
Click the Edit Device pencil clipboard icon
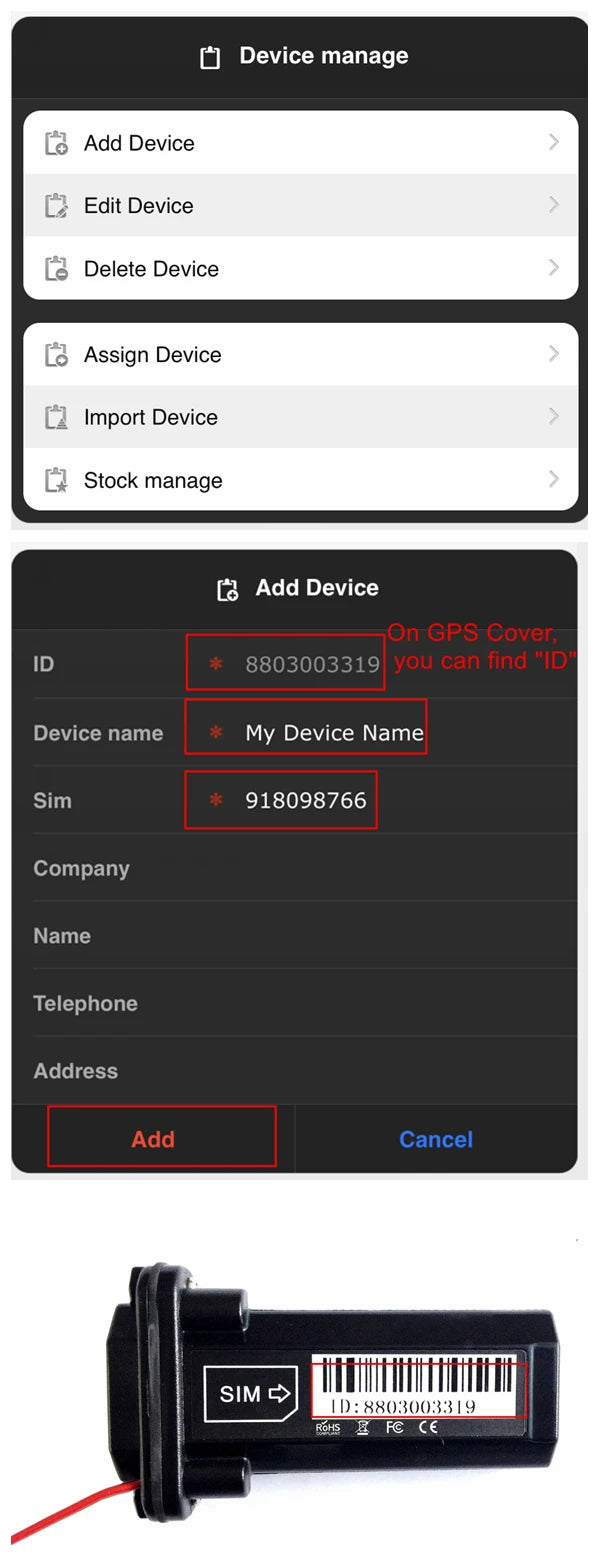click(x=56, y=206)
